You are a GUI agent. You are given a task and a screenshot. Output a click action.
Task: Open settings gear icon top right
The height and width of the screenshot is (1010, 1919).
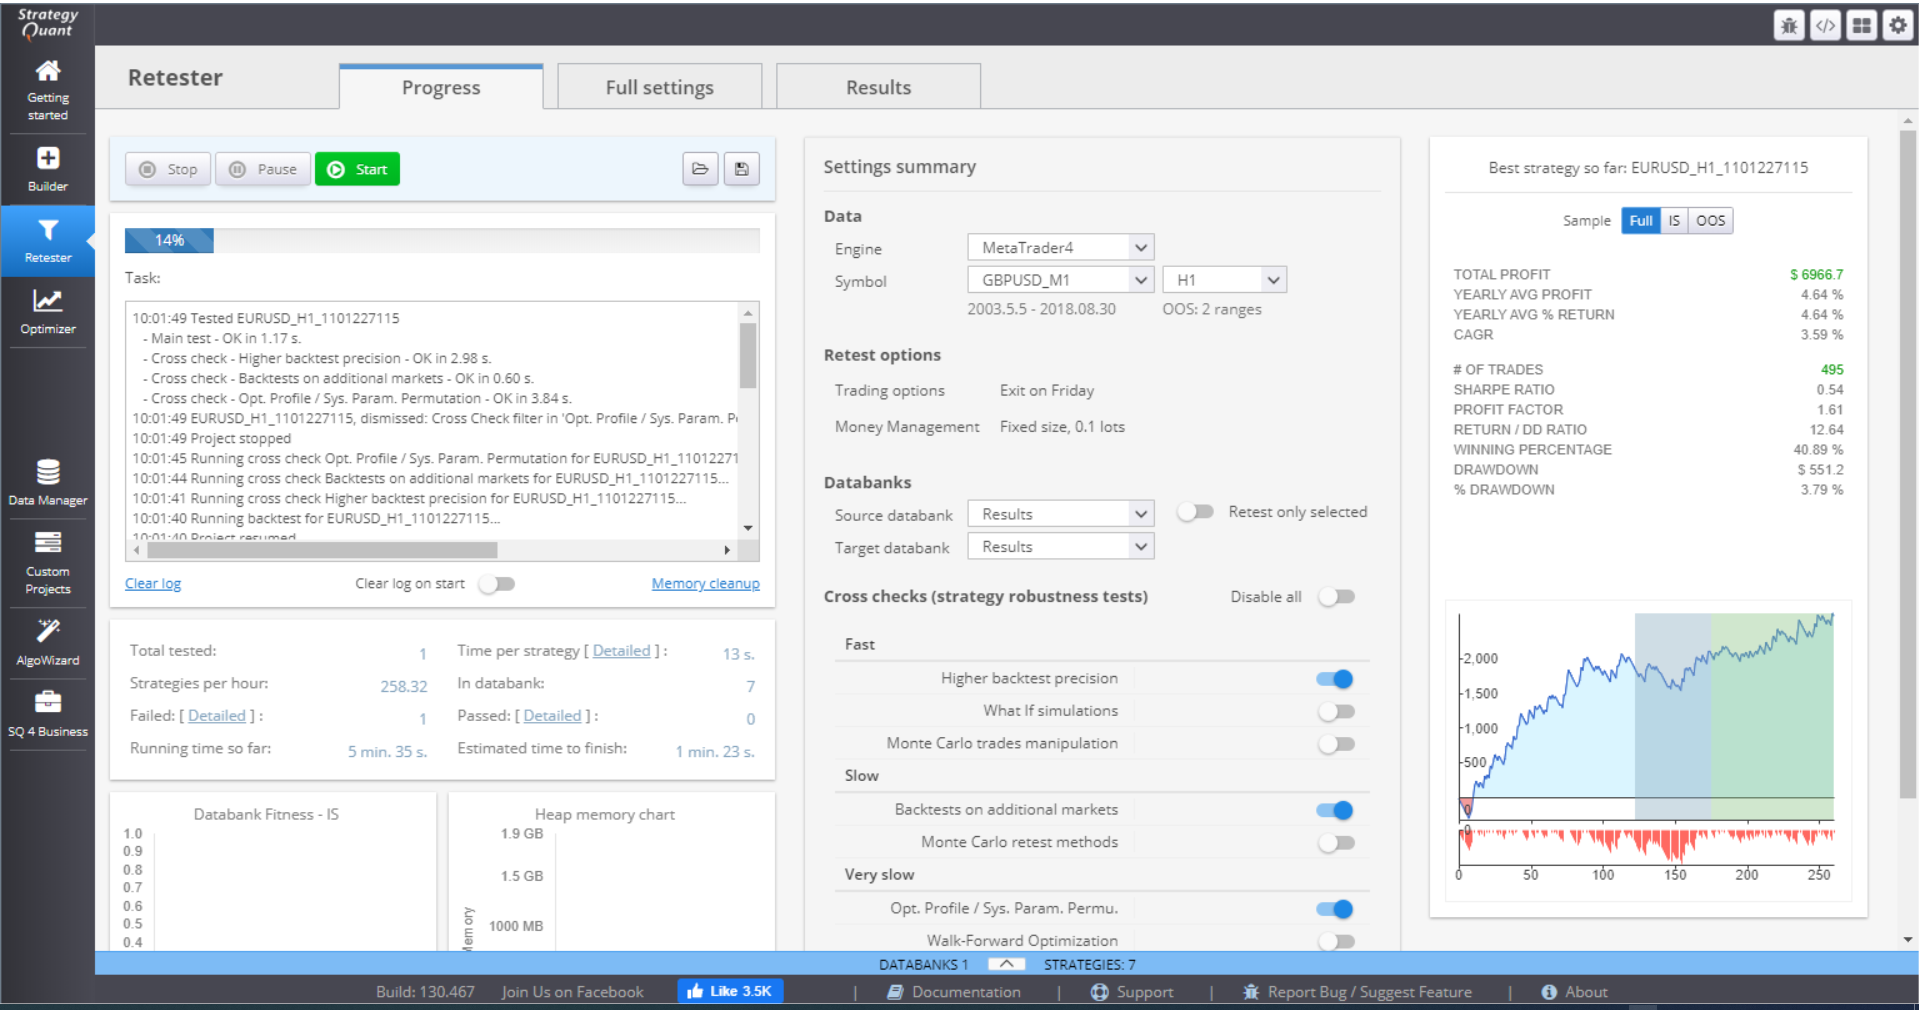1897,25
